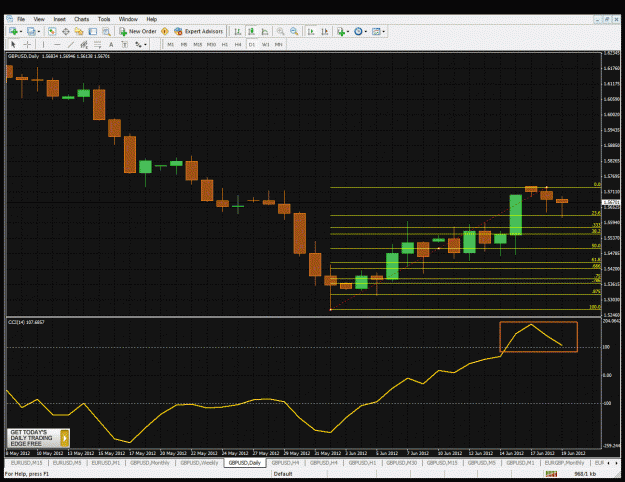Screen dimensions: 625x482
Task: Switch to the EURUSD,M15 chart tab
Action: (26, 463)
